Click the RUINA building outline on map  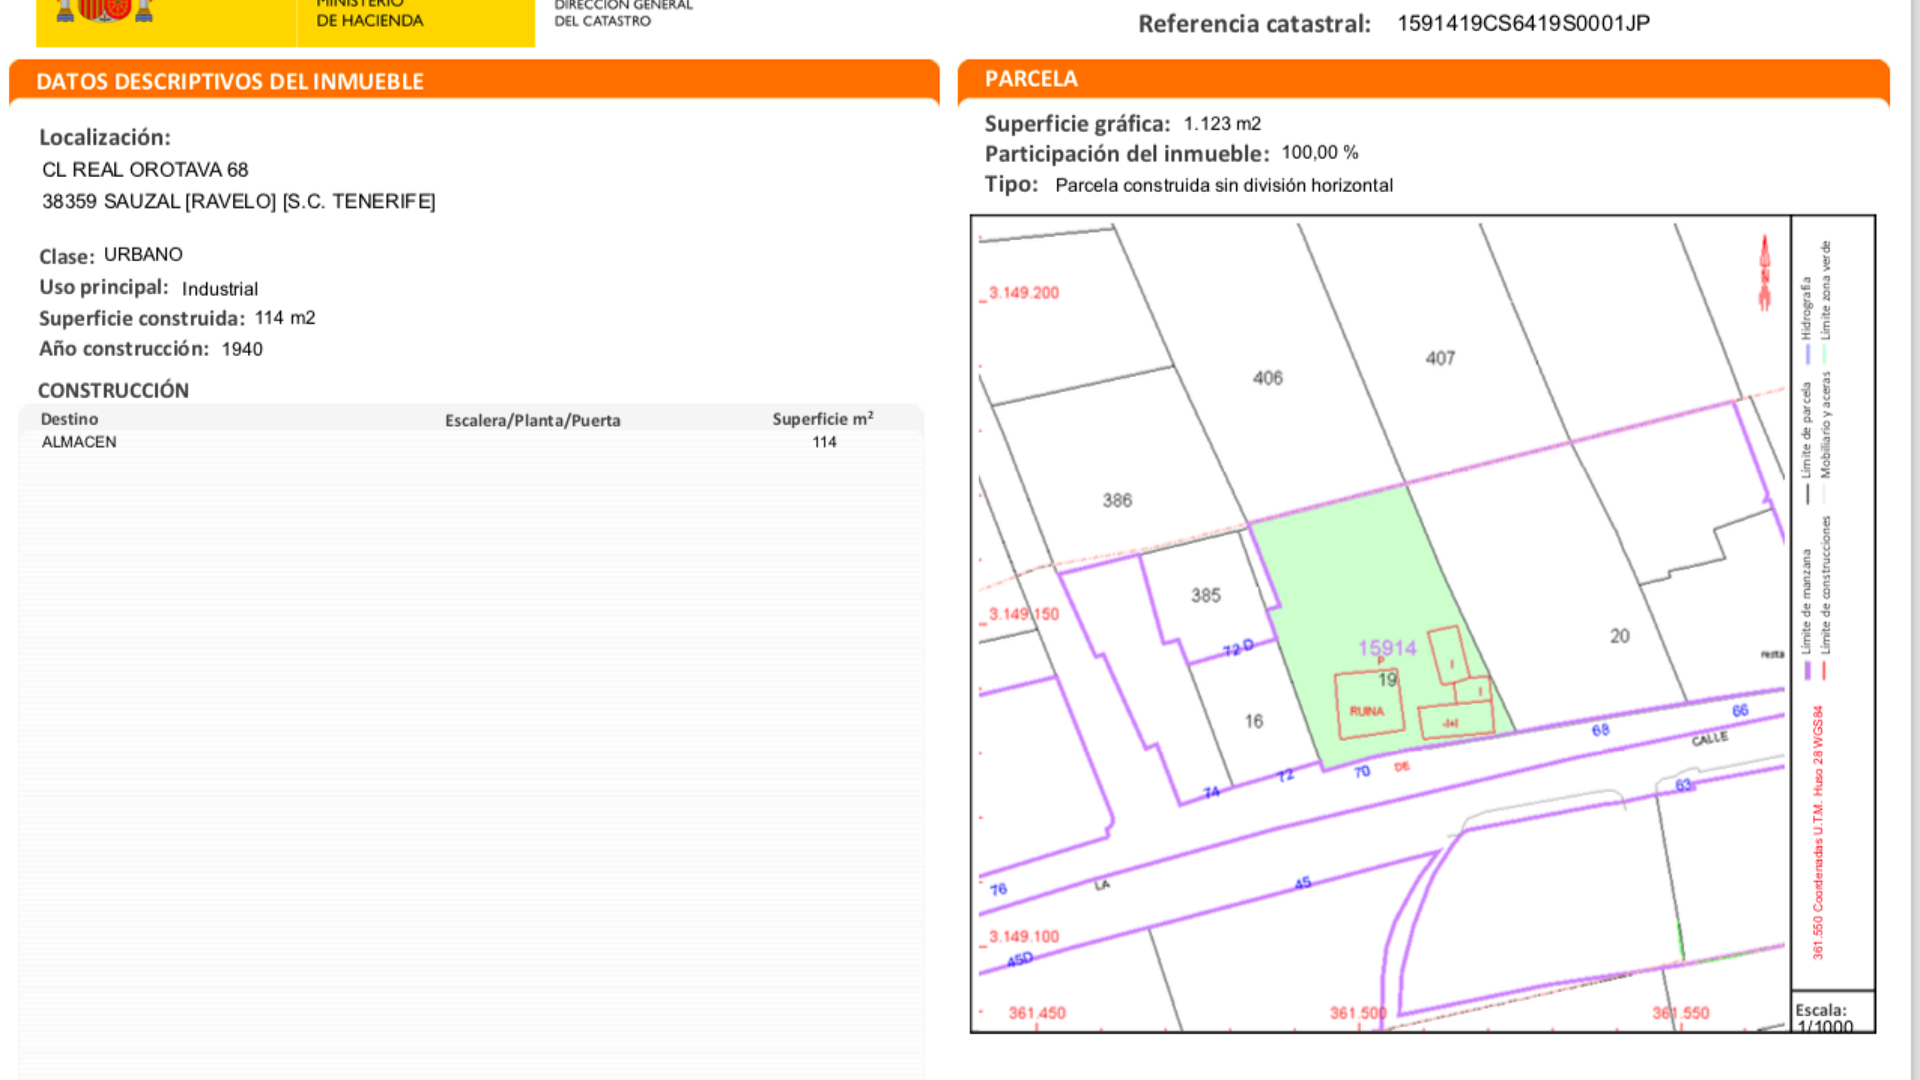(x=1368, y=706)
